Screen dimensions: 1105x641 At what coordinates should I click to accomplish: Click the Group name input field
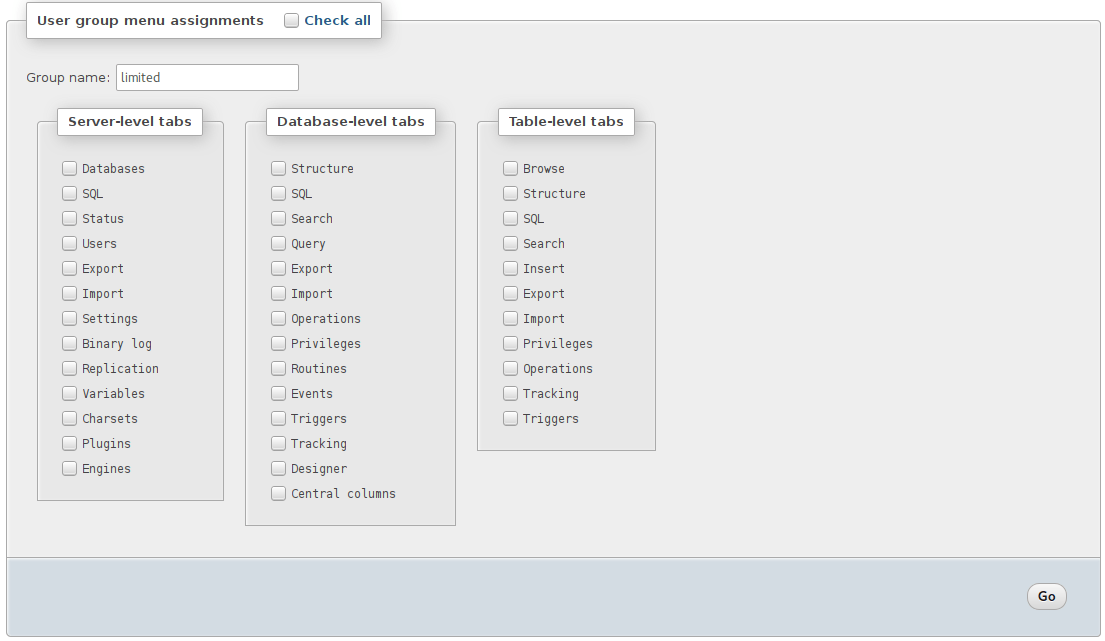pos(207,77)
